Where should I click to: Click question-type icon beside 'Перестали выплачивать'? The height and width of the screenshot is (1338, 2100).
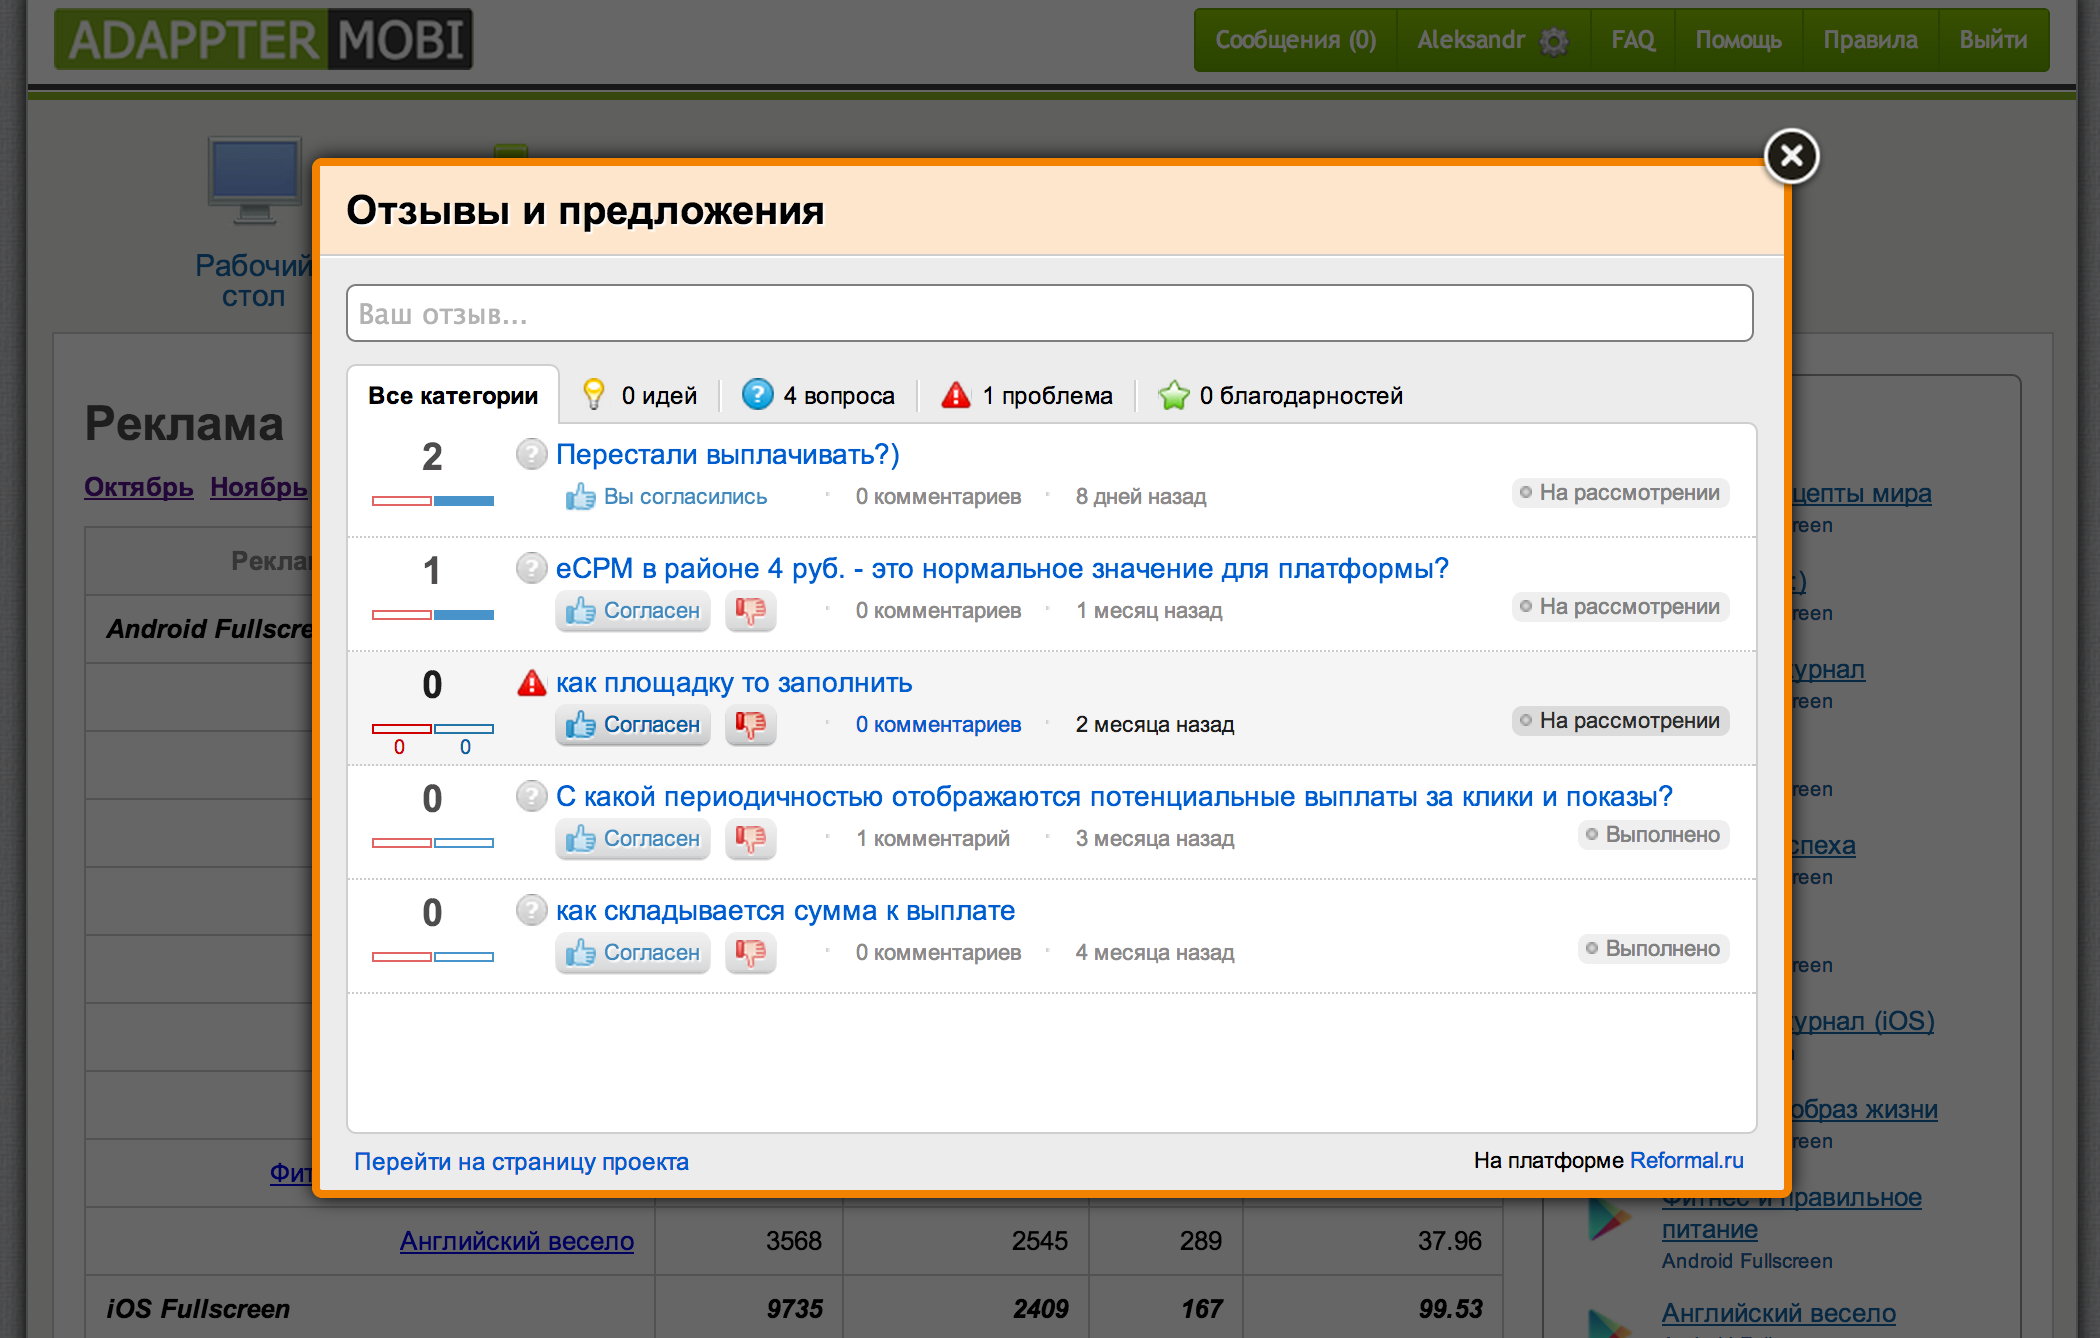(531, 454)
